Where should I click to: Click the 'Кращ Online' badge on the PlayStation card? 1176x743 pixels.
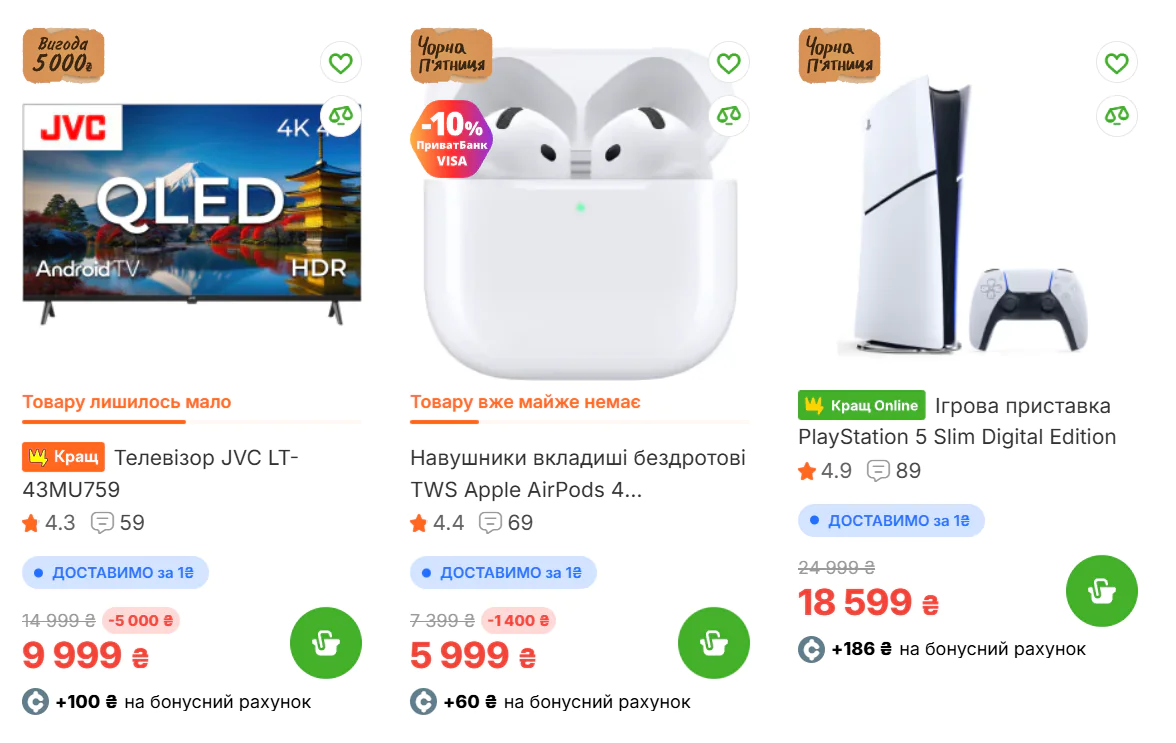click(858, 405)
